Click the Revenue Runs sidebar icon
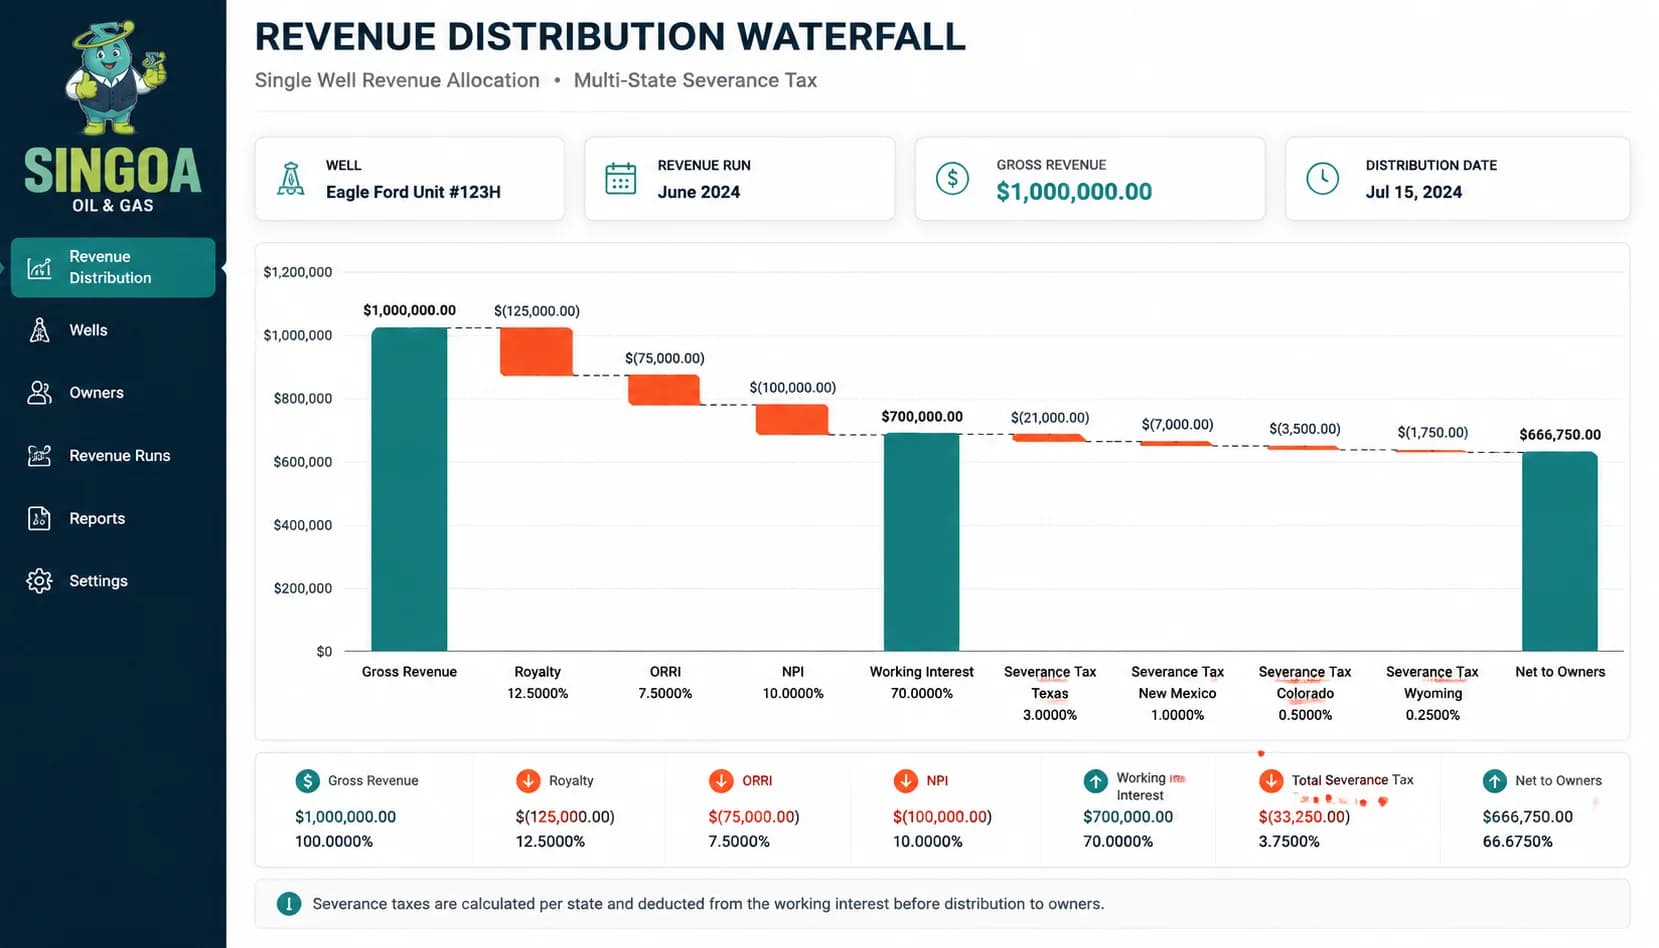The width and height of the screenshot is (1659, 948). pos(39,456)
